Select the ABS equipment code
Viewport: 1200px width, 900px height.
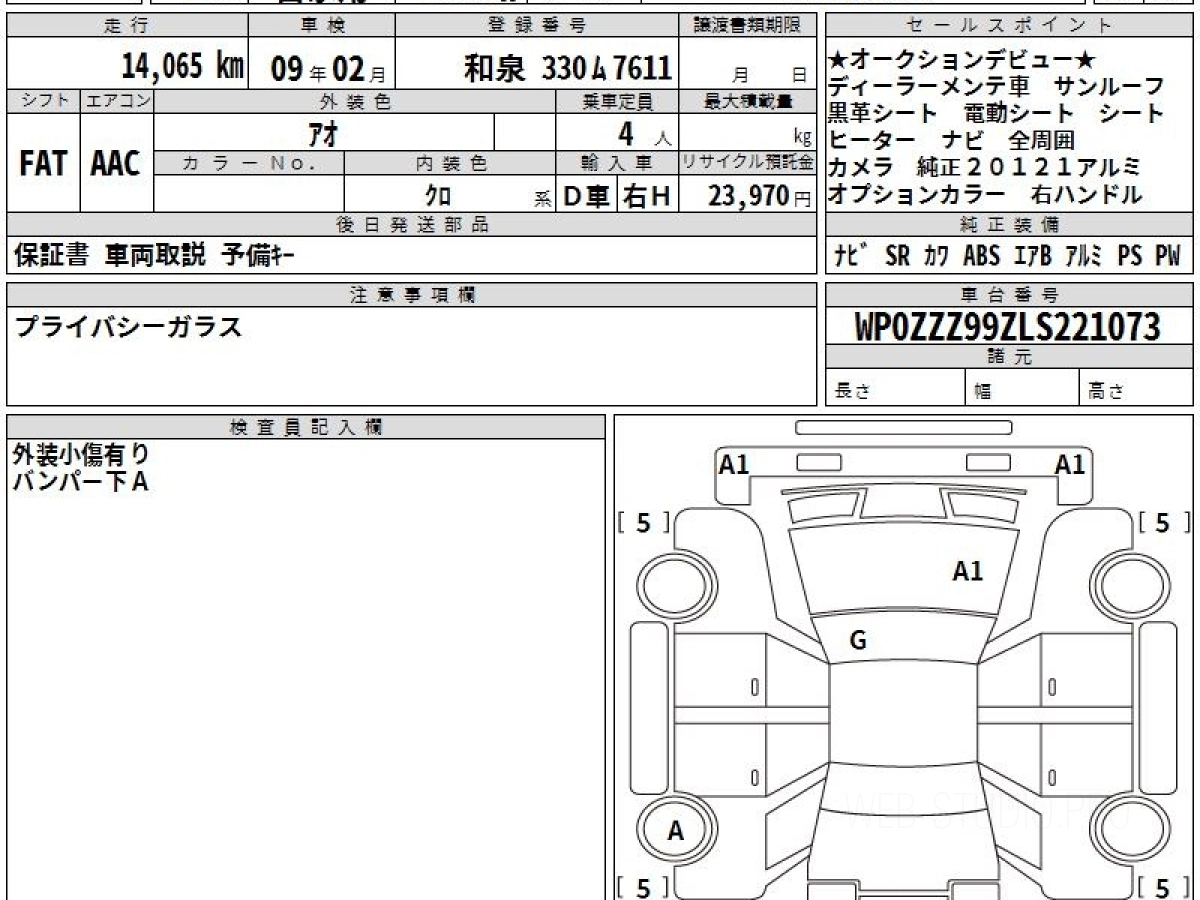pyautogui.click(x=981, y=256)
